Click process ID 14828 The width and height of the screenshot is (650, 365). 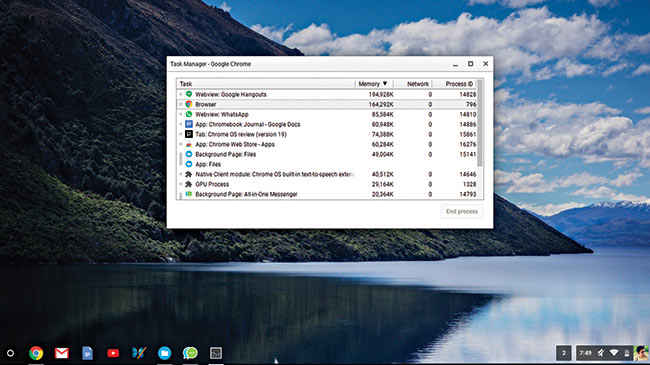(x=468, y=94)
